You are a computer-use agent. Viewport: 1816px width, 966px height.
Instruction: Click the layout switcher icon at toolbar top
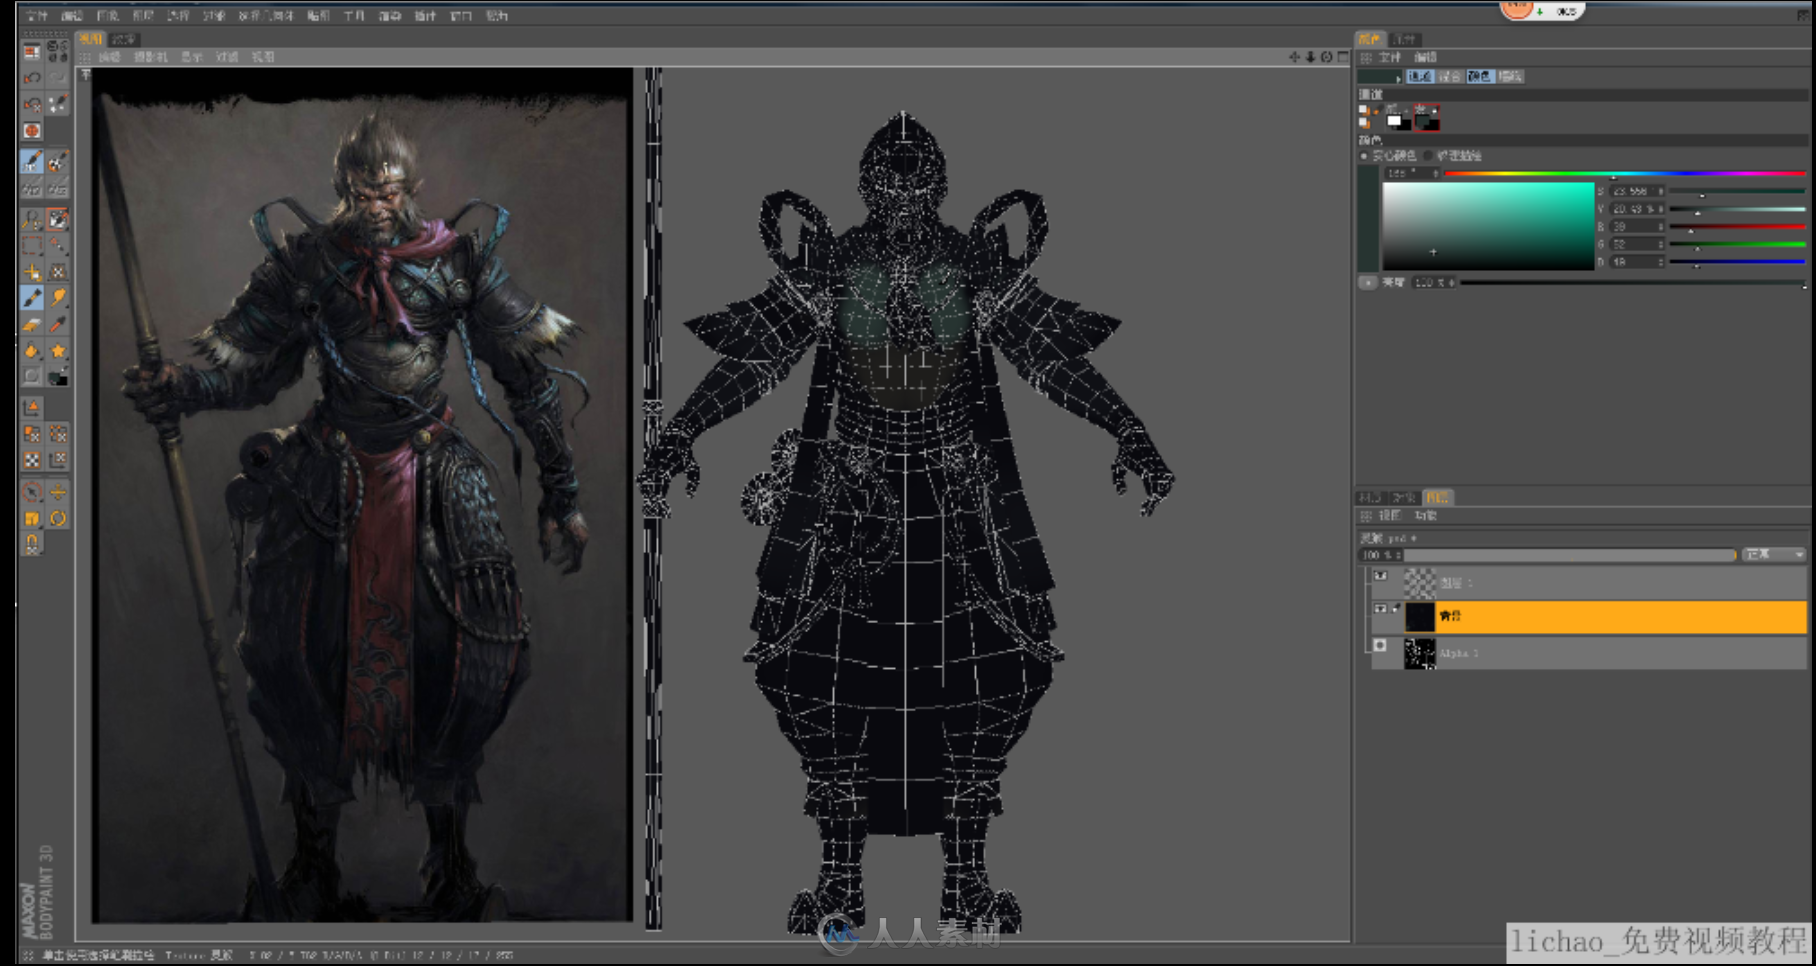[32, 50]
